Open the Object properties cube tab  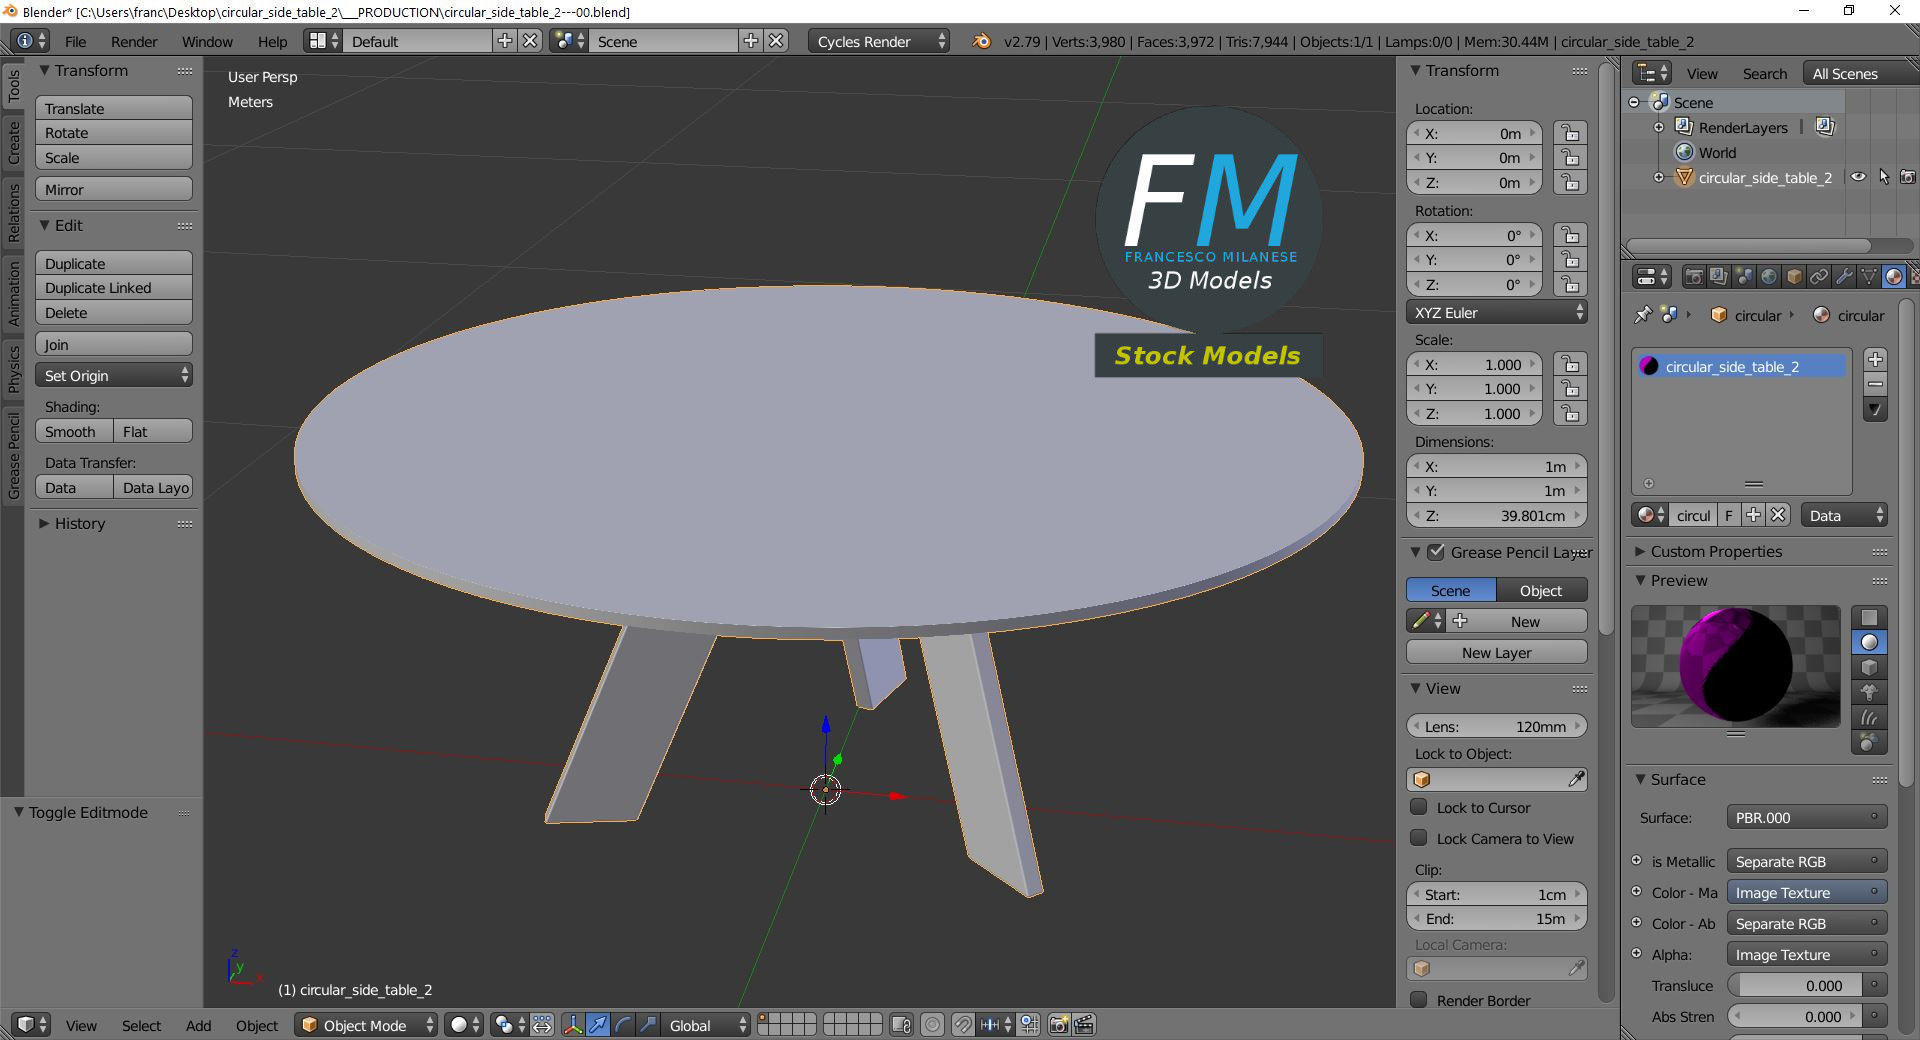point(1794,276)
